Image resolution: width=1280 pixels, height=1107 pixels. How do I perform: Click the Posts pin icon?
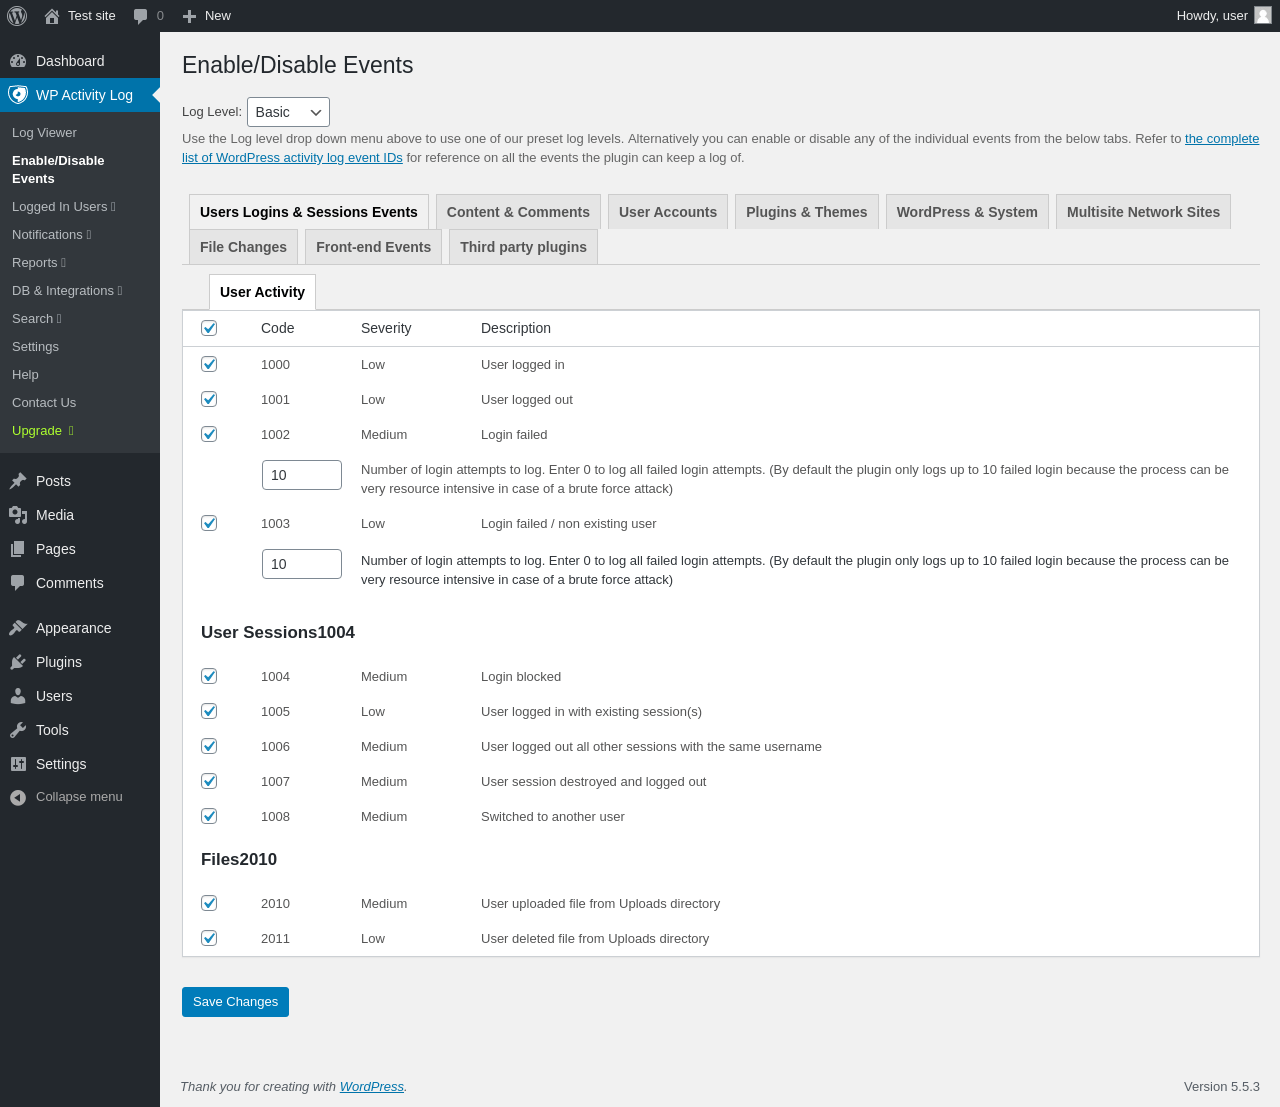[x=18, y=481]
